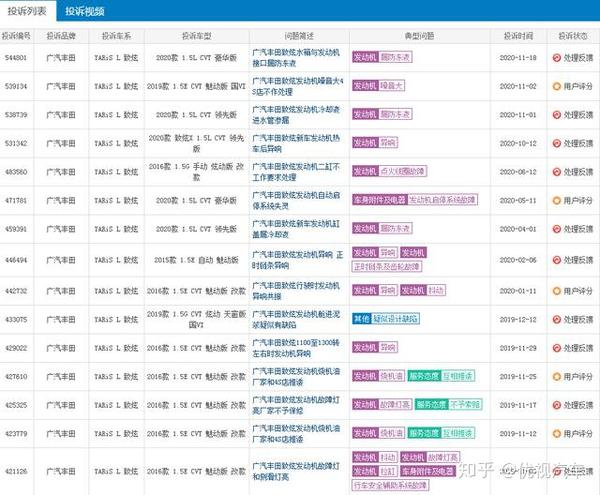Open complaint link 广汽丰田致炫新车发动机缸盖漏冷却液
Screen dimensions: 600x495
click(296, 229)
